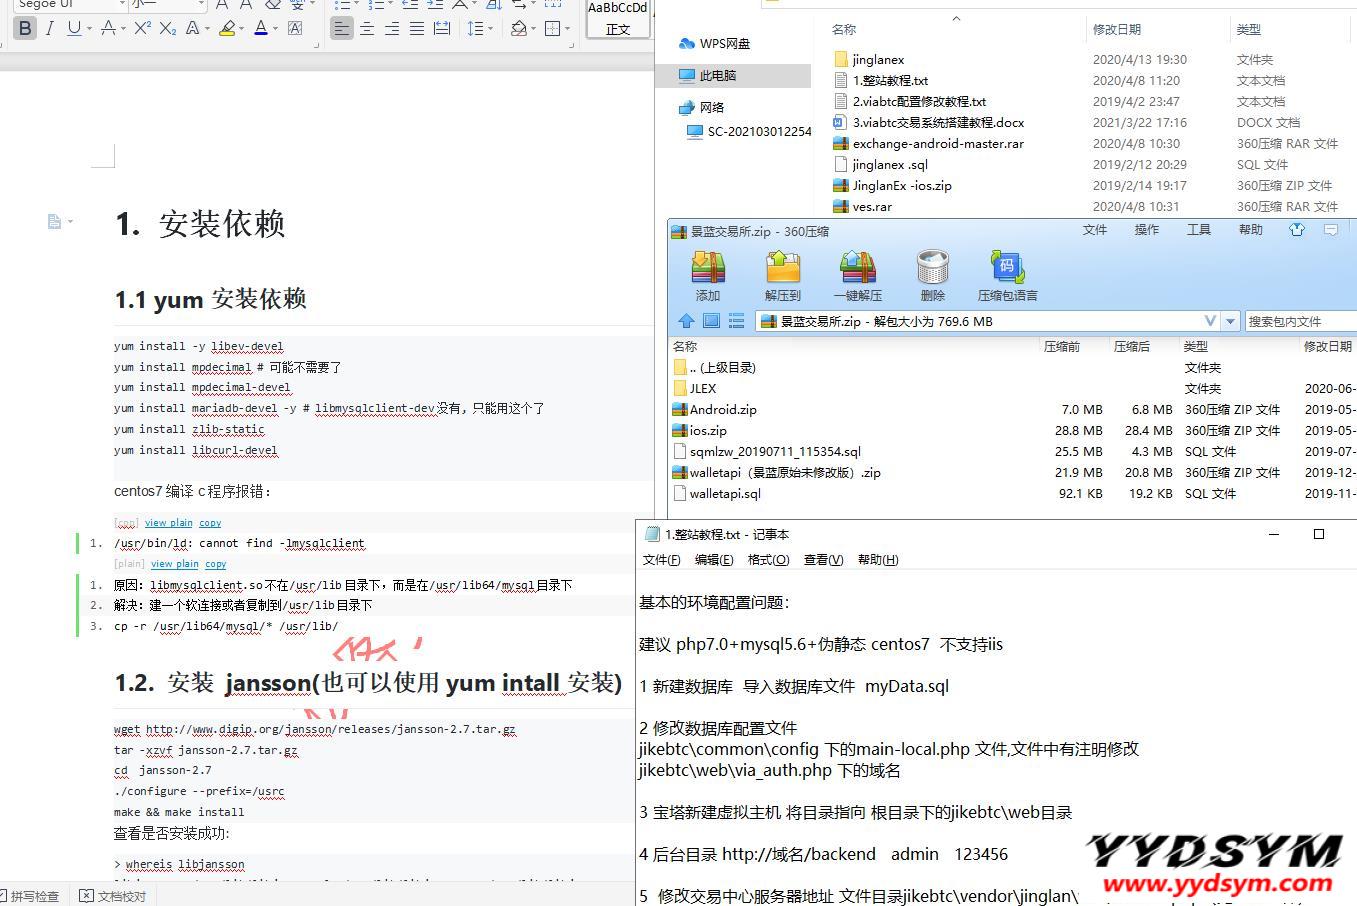The height and width of the screenshot is (906, 1357).
Task: Click the 添加 add icon in 360压缩
Action: (x=708, y=275)
